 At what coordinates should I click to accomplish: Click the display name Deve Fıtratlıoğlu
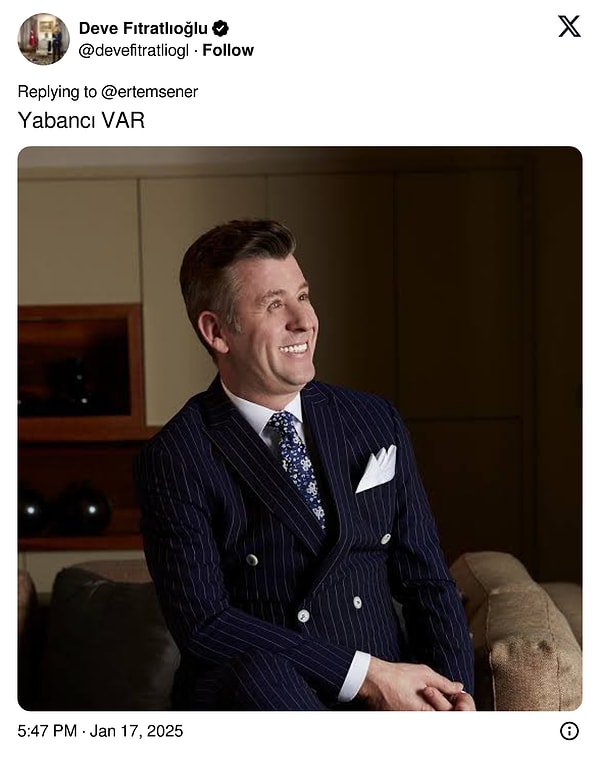point(143,29)
